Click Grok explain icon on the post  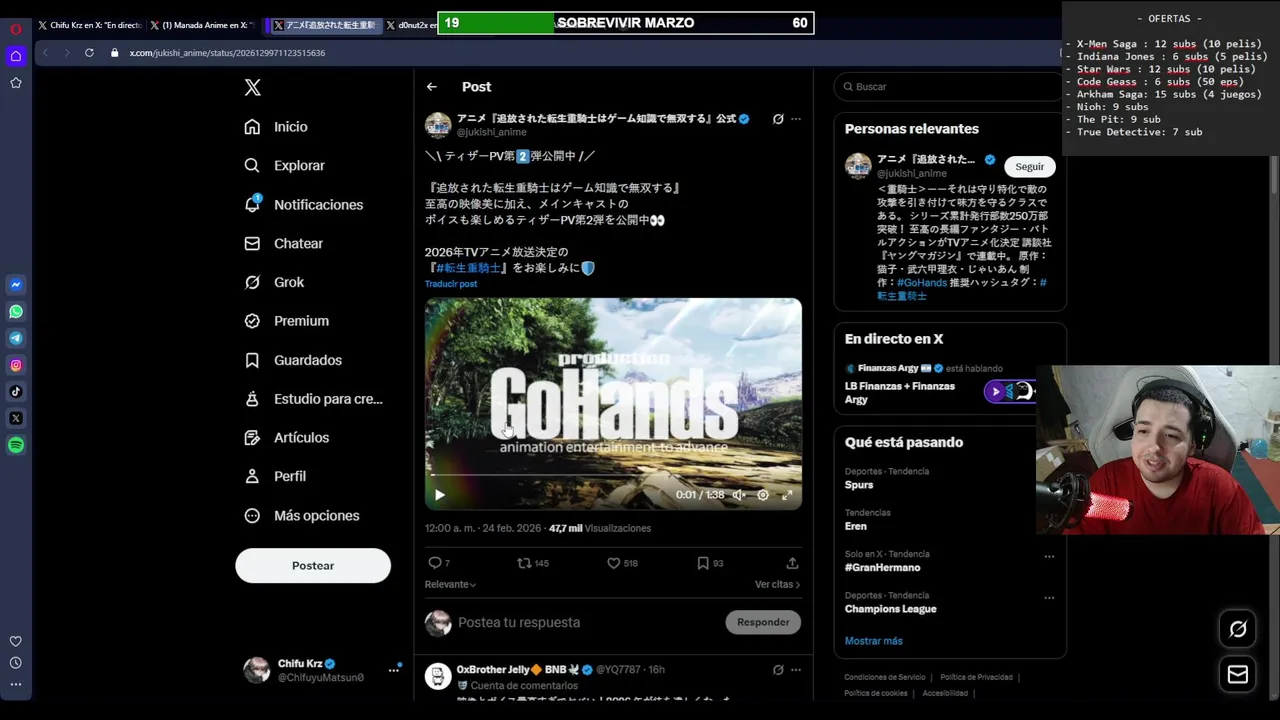coord(778,119)
